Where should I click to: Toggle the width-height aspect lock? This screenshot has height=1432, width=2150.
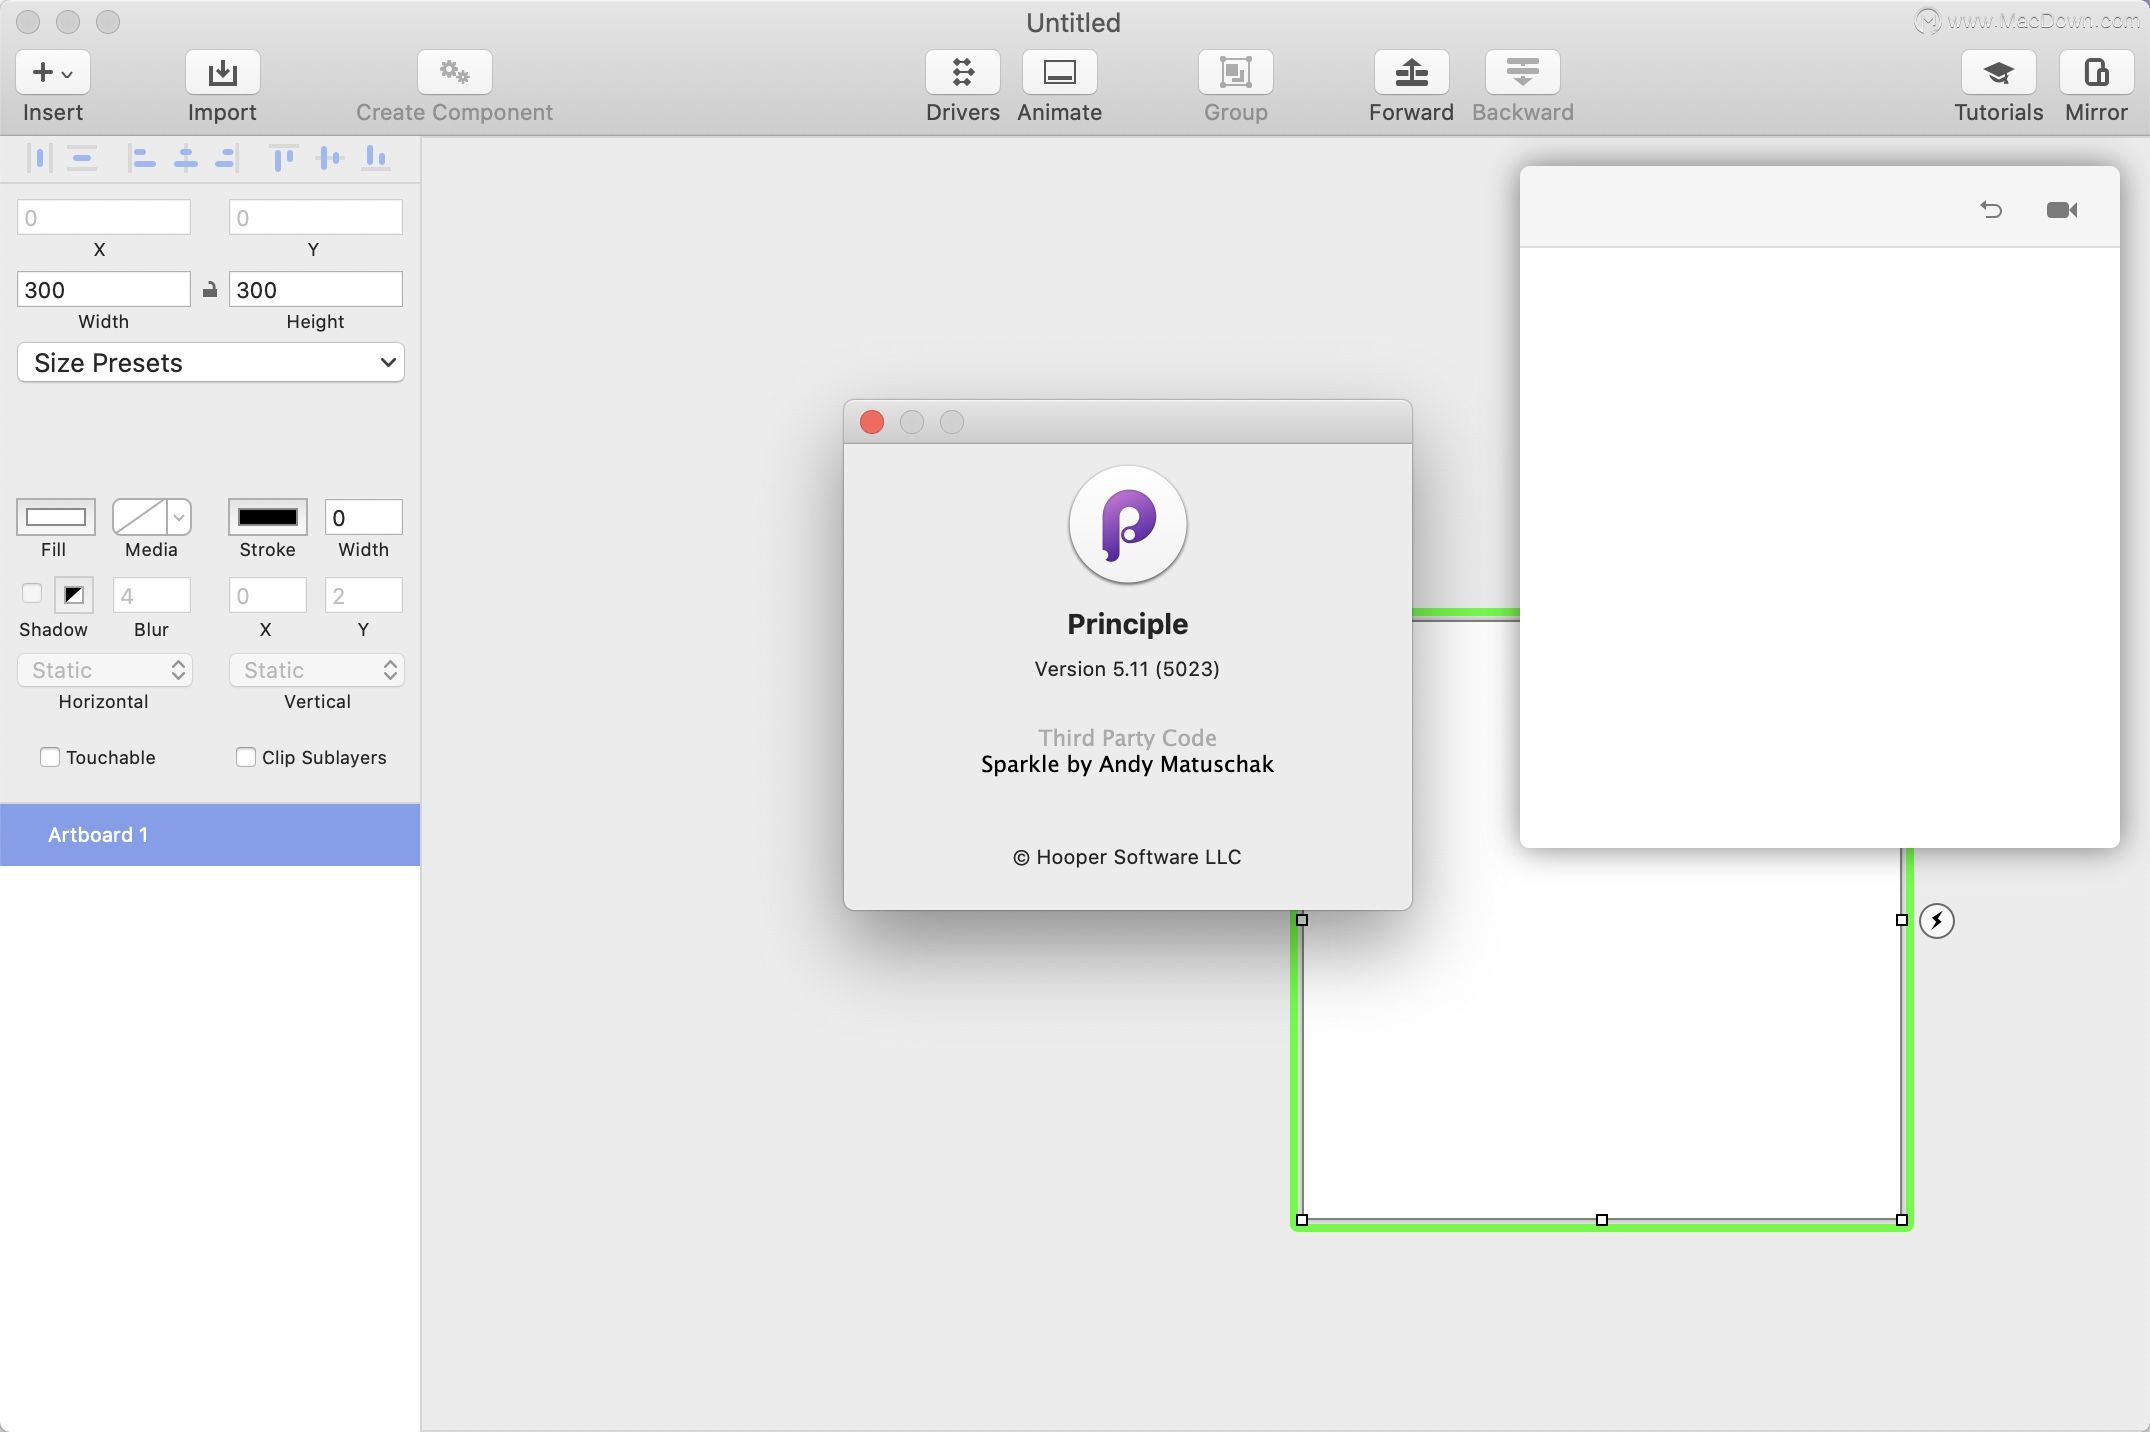pyautogui.click(x=210, y=290)
